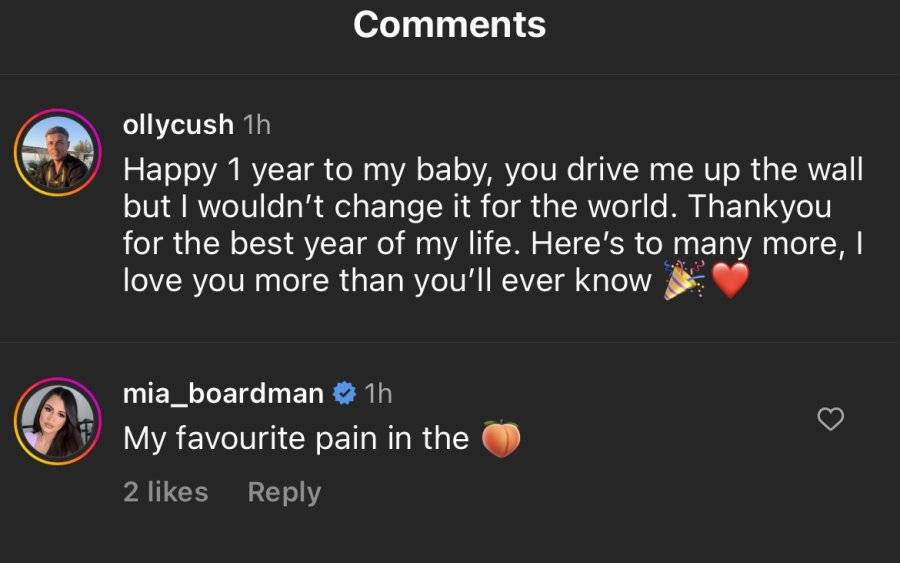Tap the party popper emoji in the caption

684,280
